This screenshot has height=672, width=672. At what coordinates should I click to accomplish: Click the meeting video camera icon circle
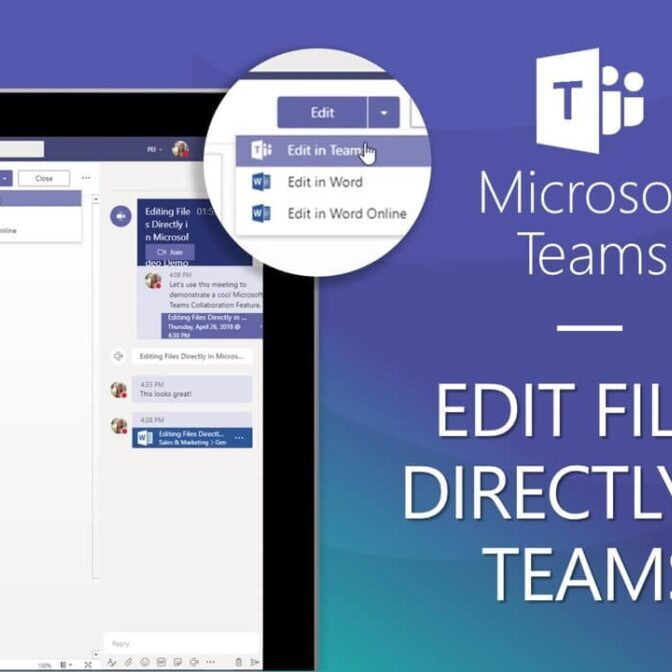pos(120,216)
